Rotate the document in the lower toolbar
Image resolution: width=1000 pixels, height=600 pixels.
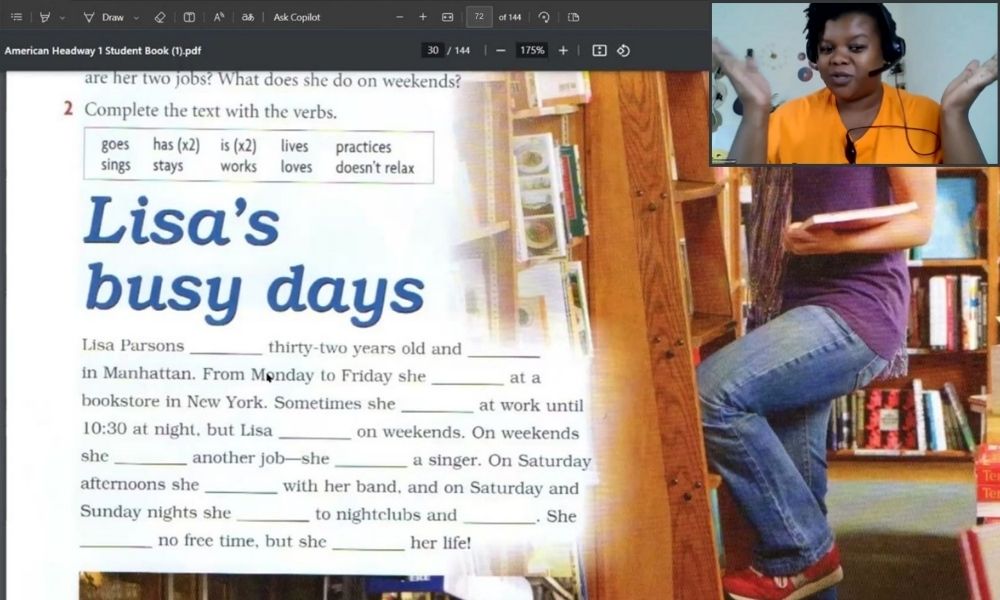point(624,50)
